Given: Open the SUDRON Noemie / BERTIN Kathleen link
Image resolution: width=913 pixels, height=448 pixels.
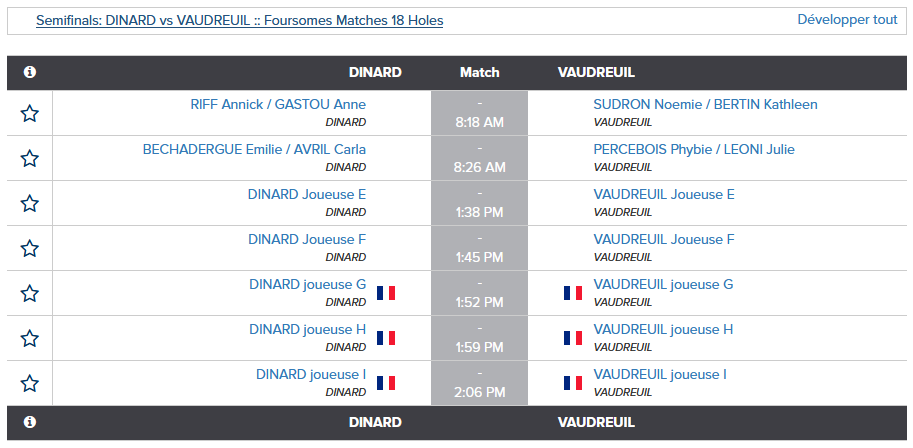Looking at the screenshot, I should click(705, 104).
